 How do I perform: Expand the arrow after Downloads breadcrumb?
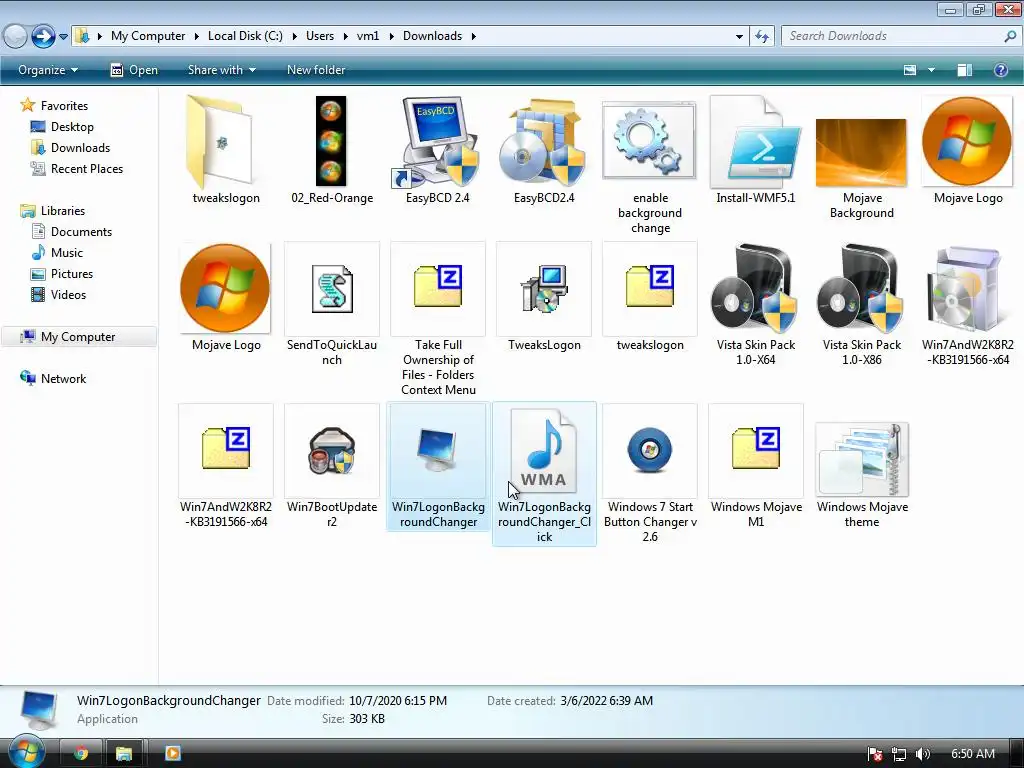pyautogui.click(x=473, y=36)
